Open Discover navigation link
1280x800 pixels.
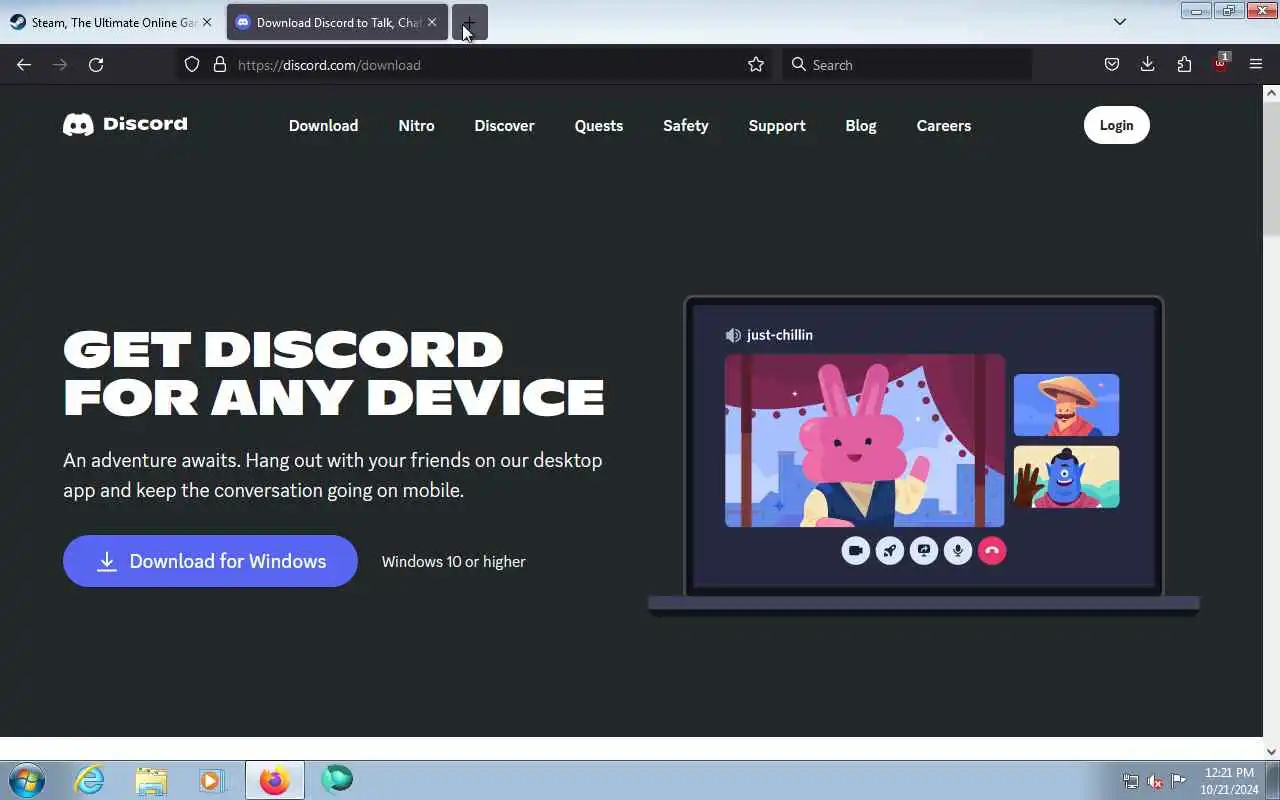504,126
